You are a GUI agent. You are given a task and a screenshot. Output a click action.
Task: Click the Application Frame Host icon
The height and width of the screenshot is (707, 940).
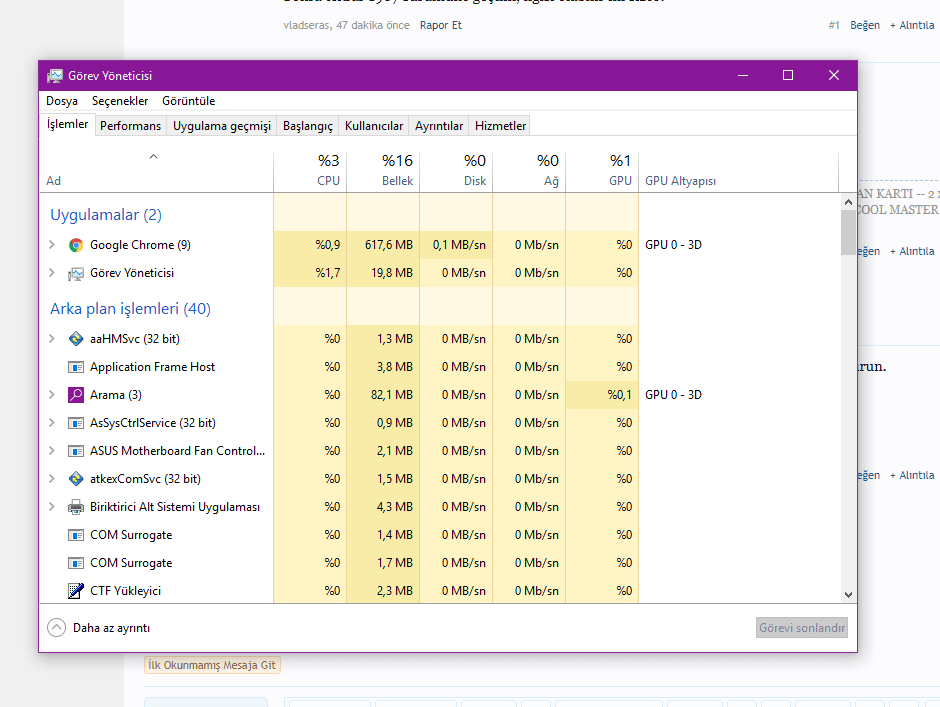pos(76,367)
